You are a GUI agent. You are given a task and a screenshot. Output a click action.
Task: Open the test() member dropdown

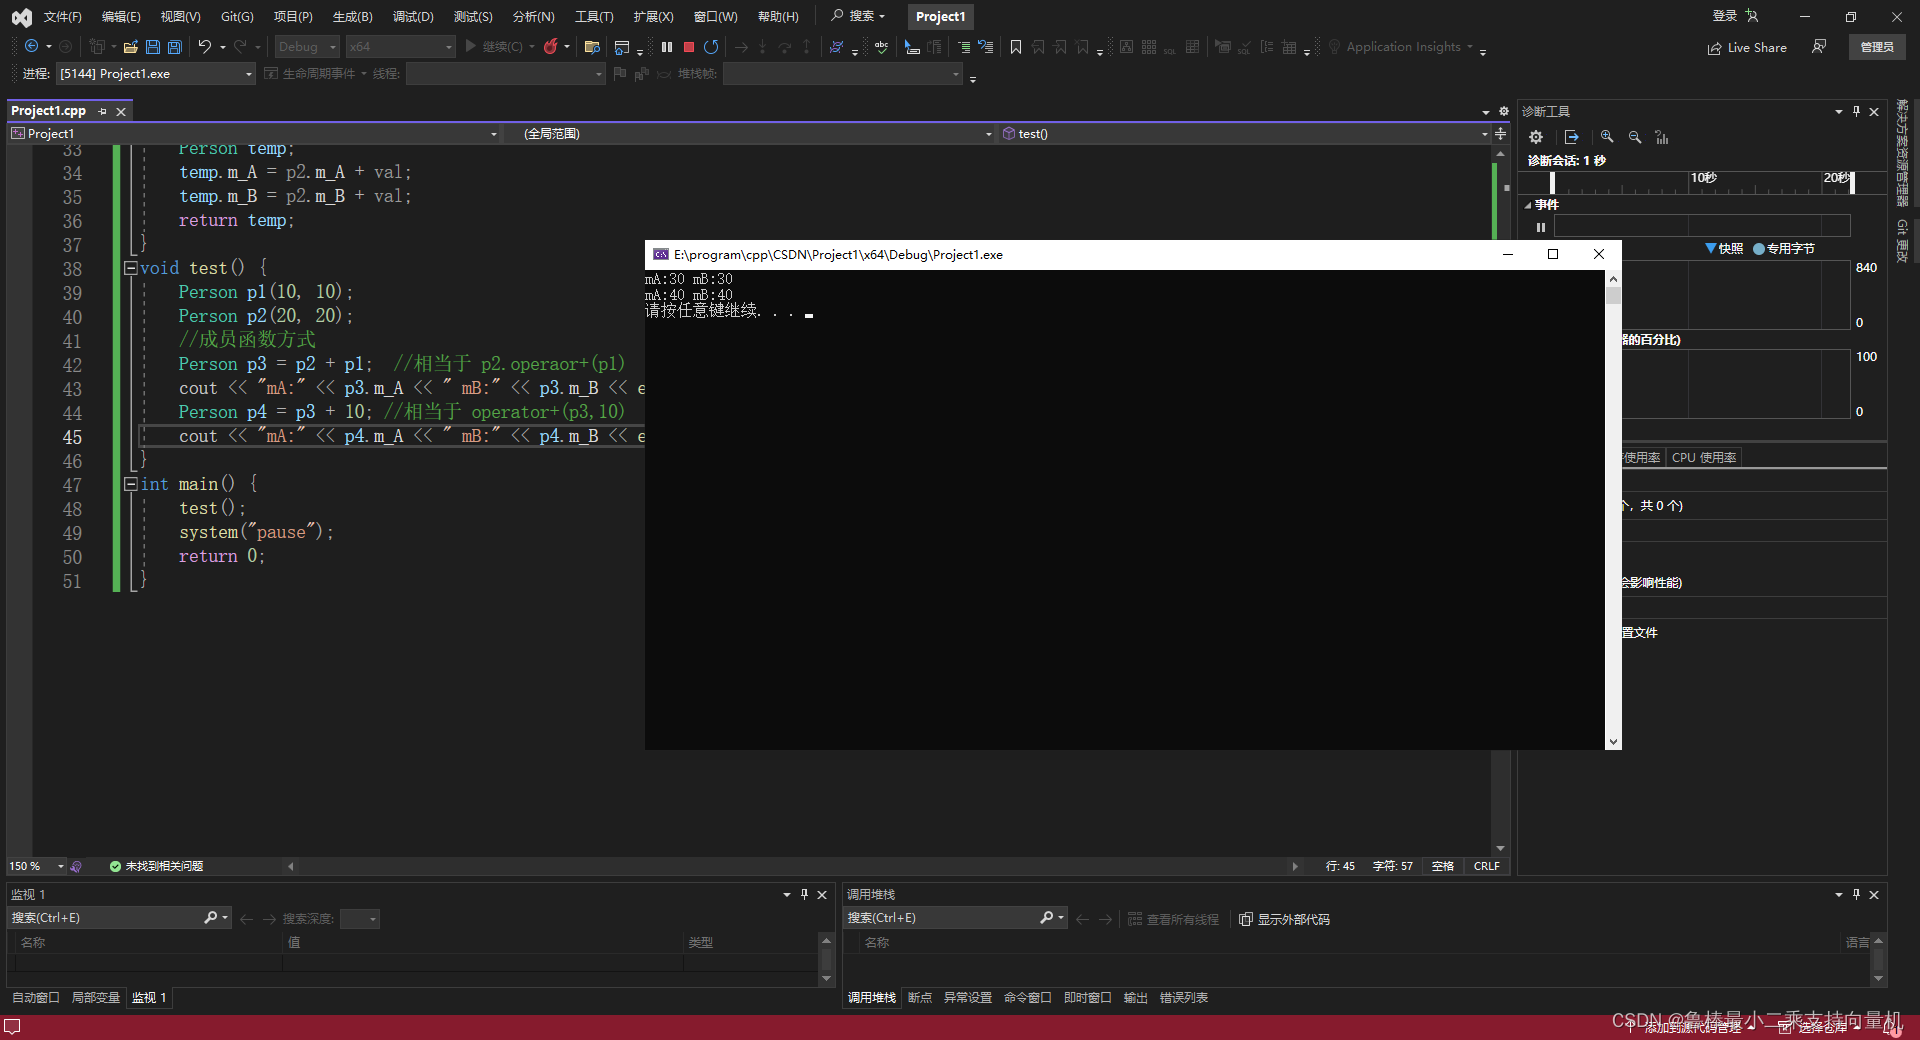(x=1244, y=133)
